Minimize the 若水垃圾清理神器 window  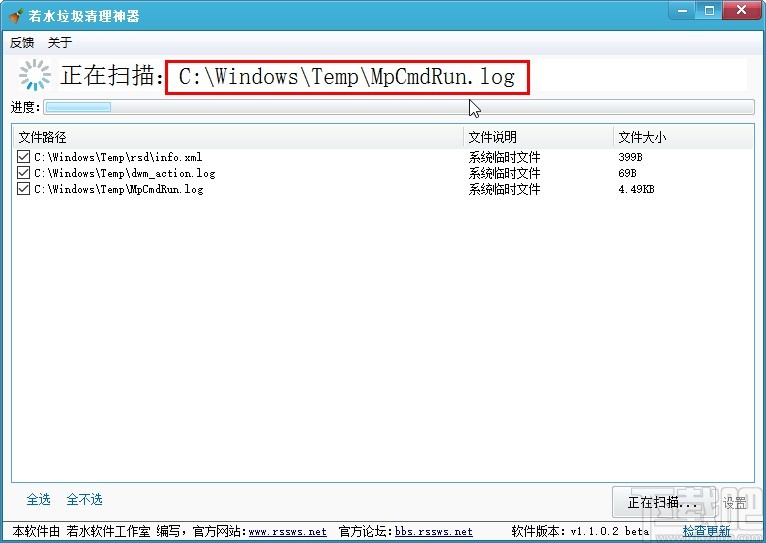pos(682,11)
